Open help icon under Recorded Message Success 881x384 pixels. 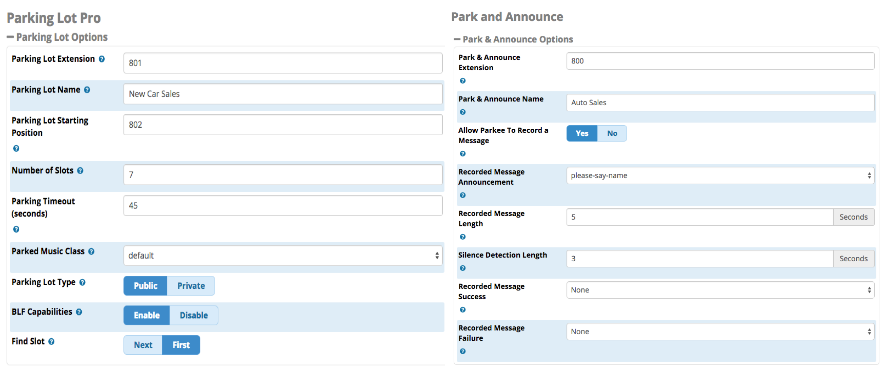click(462, 310)
